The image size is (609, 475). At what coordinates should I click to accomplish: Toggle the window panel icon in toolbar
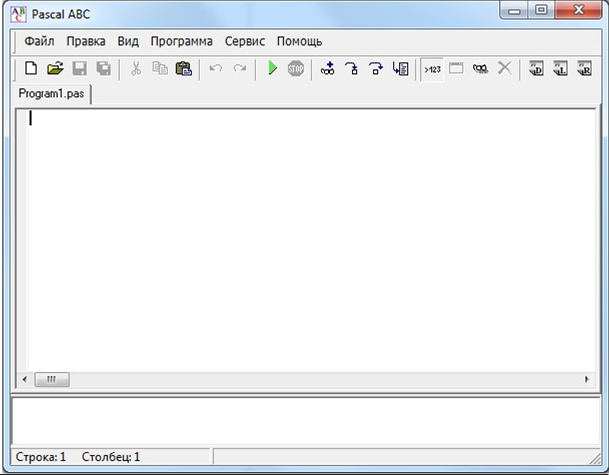pyautogui.click(x=456, y=69)
